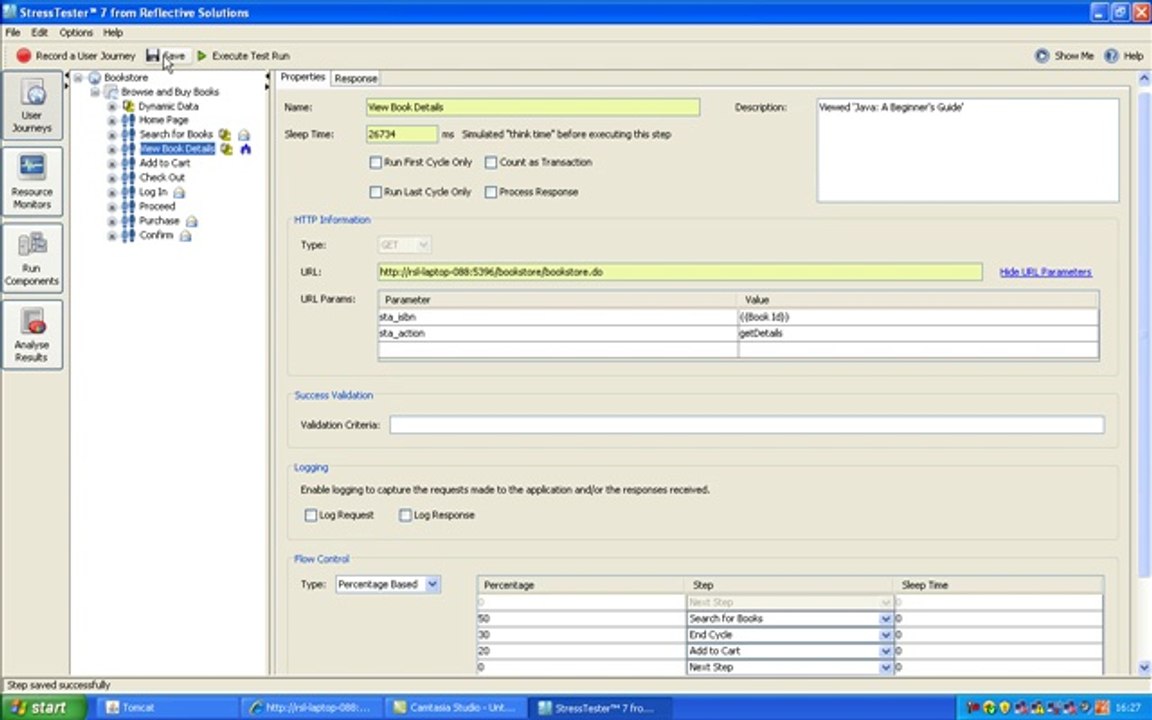Open the Analyse Results panel
This screenshot has height=720, width=1152.
(x=32, y=335)
